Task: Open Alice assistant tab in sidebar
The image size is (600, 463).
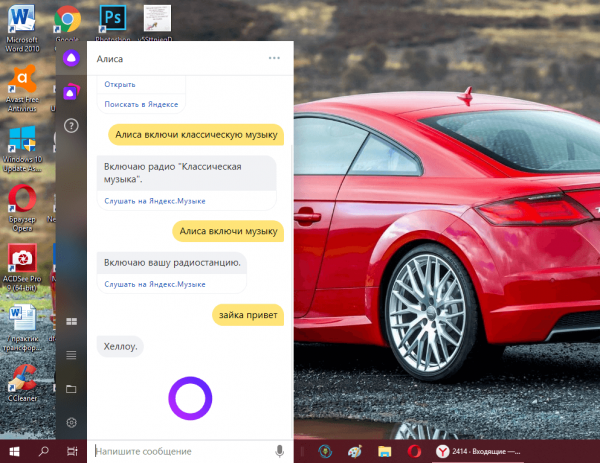Action: 71,58
